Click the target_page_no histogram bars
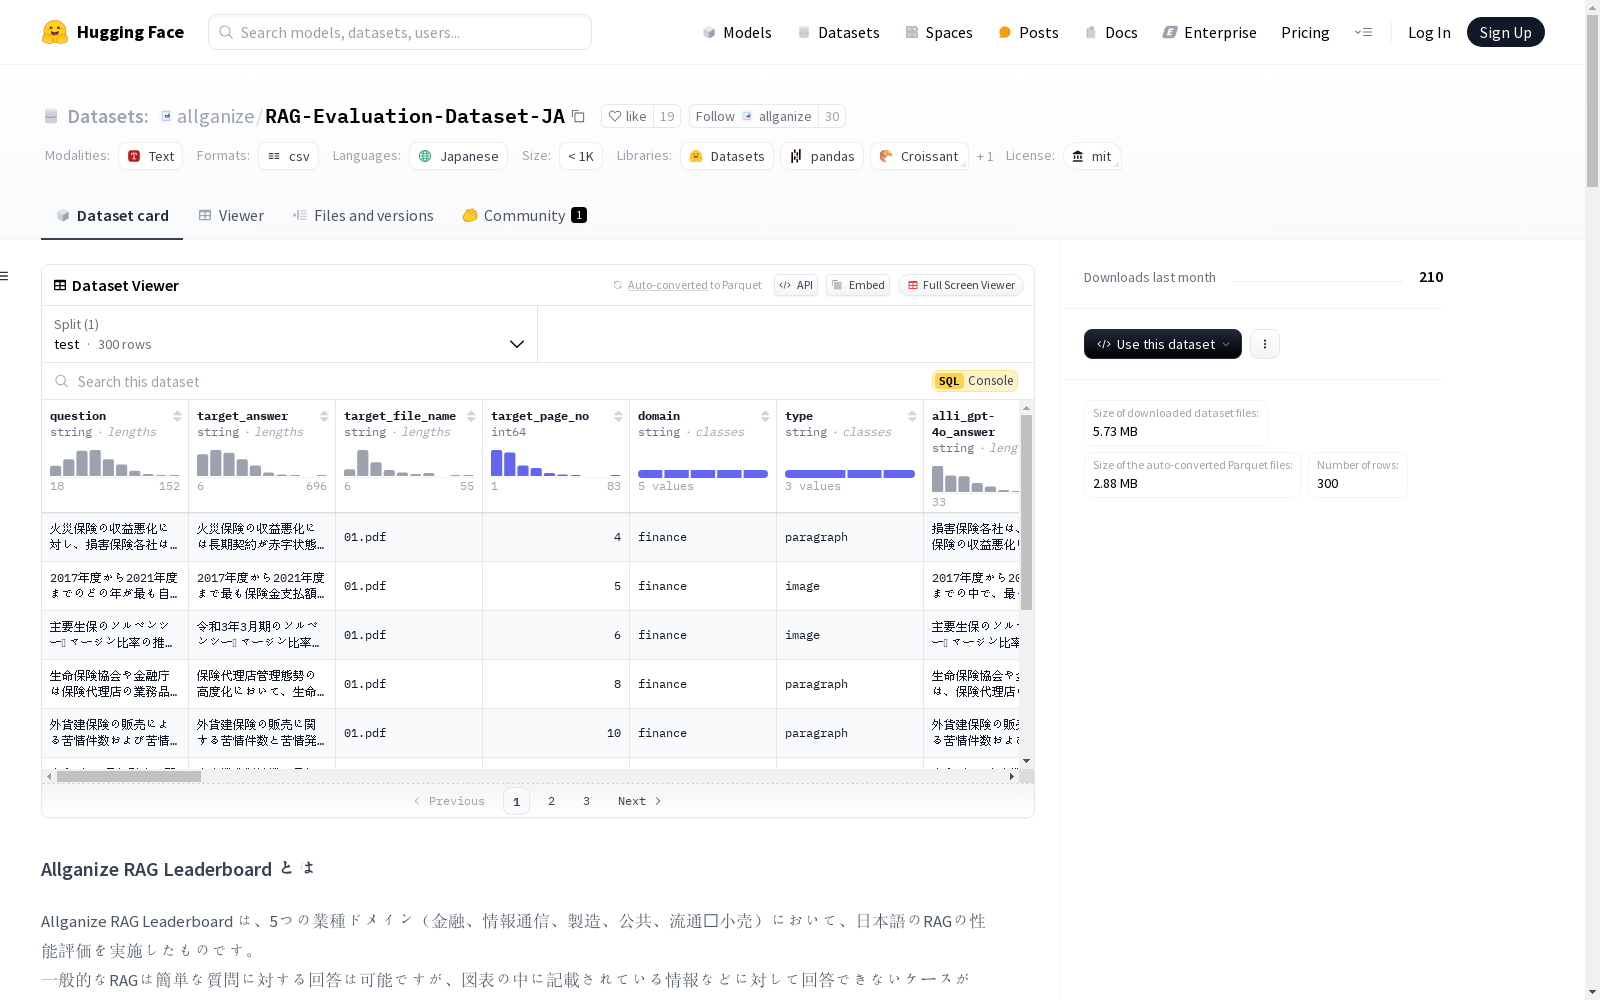Screen dimensions: 1600x1000 point(556,463)
